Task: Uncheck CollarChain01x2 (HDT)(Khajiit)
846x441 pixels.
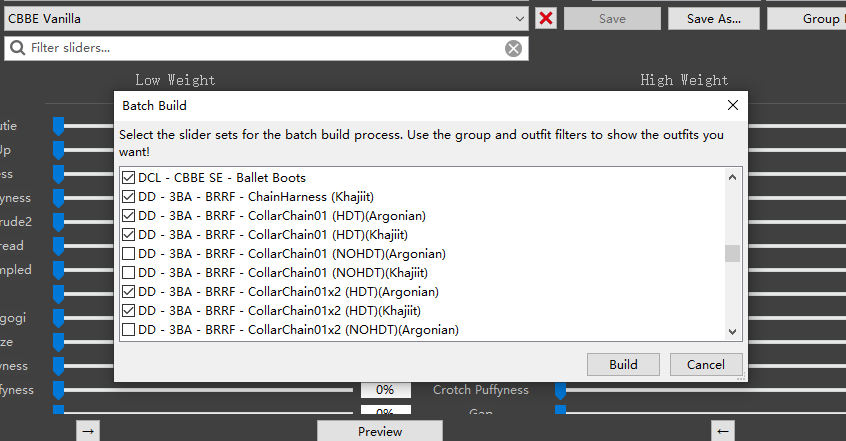Action: [128, 310]
